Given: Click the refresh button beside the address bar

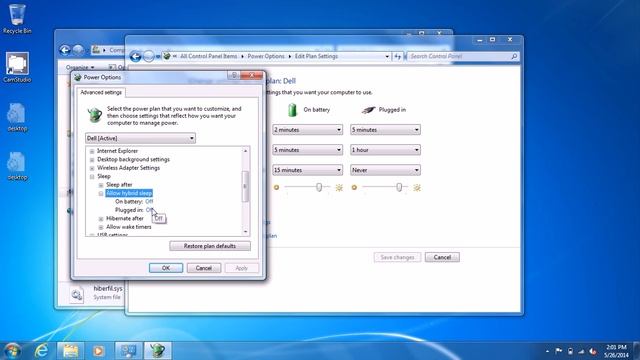Looking at the screenshot, I should 397,56.
